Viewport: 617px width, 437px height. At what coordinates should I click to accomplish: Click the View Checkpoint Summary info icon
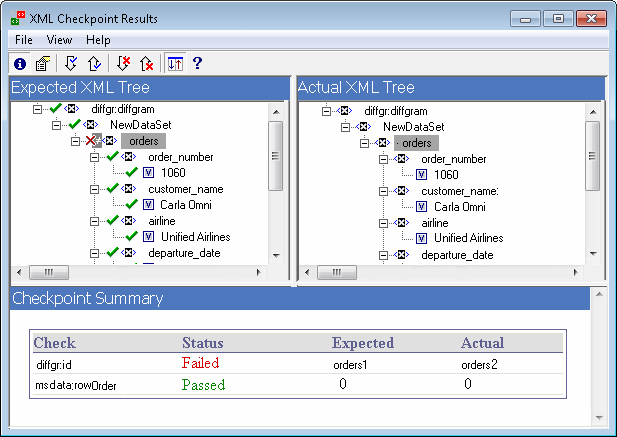point(21,63)
